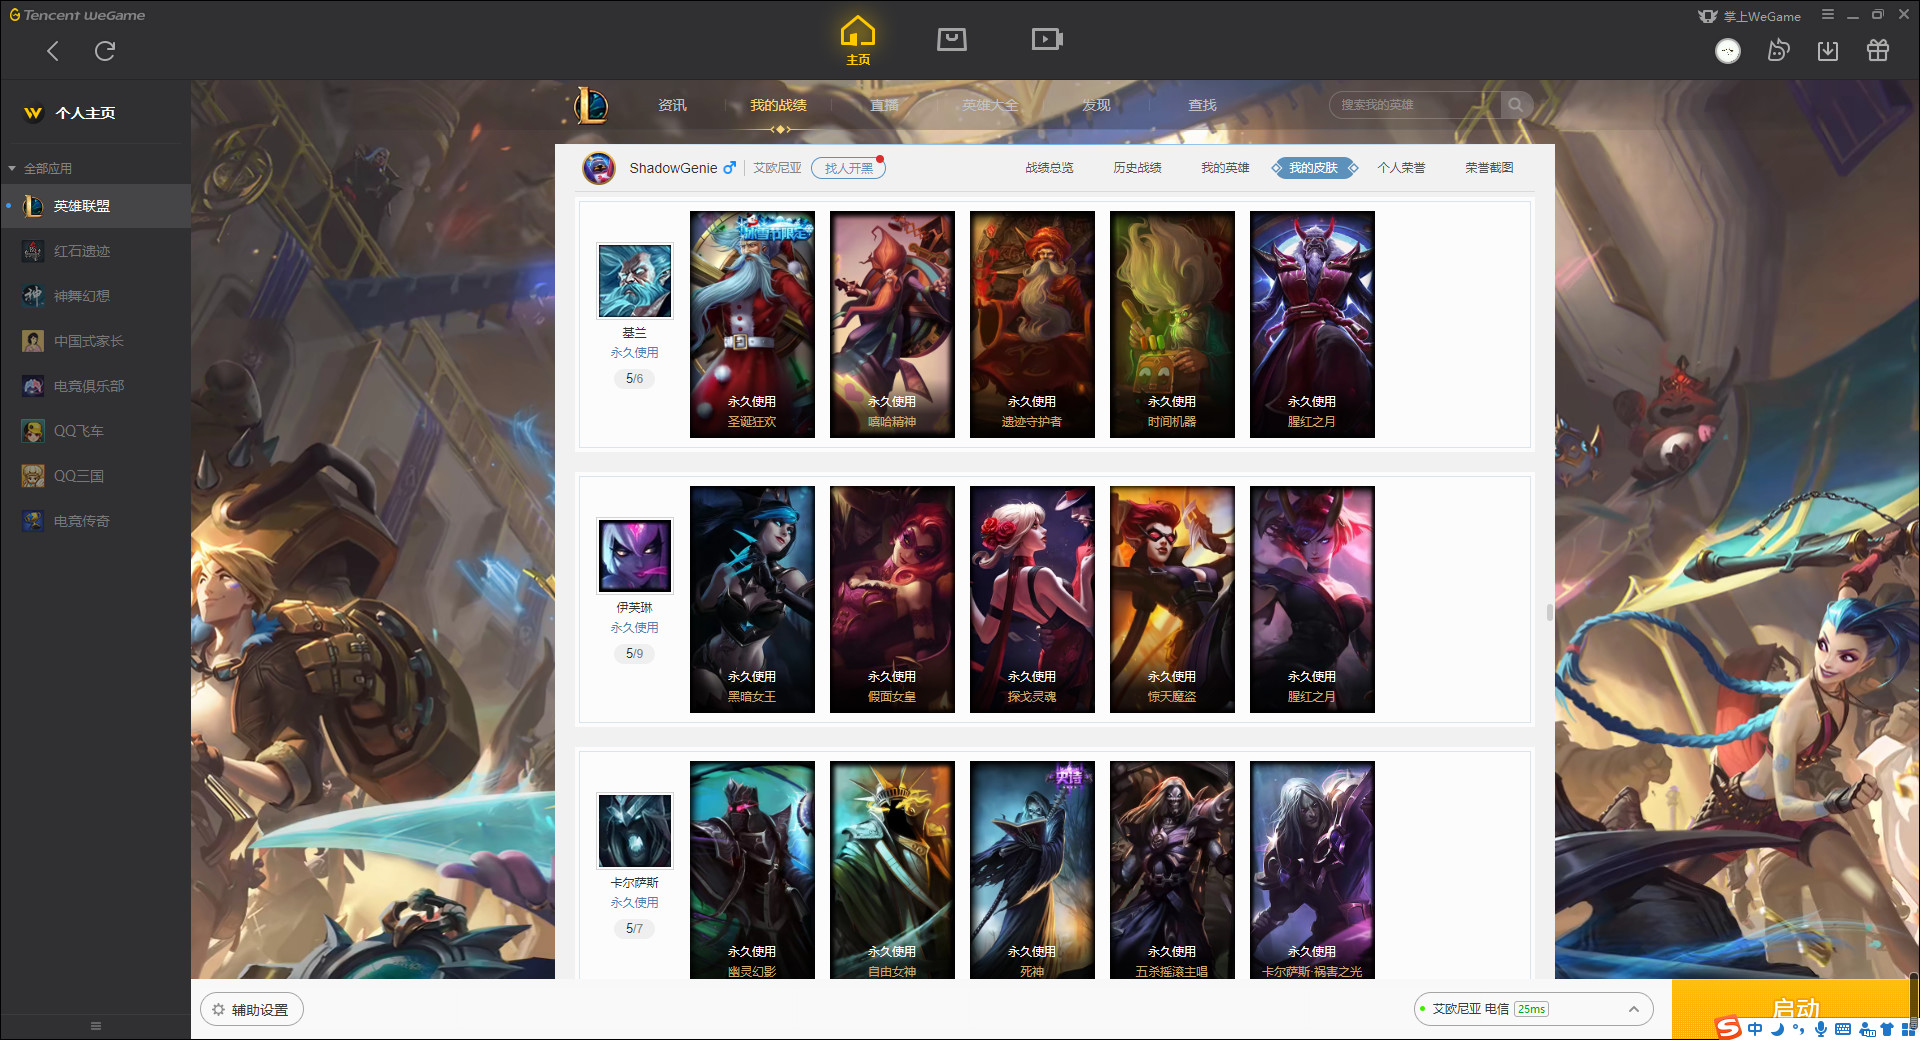Click the 基兰 champion portrait
This screenshot has width=1920, height=1040.
coord(635,280)
